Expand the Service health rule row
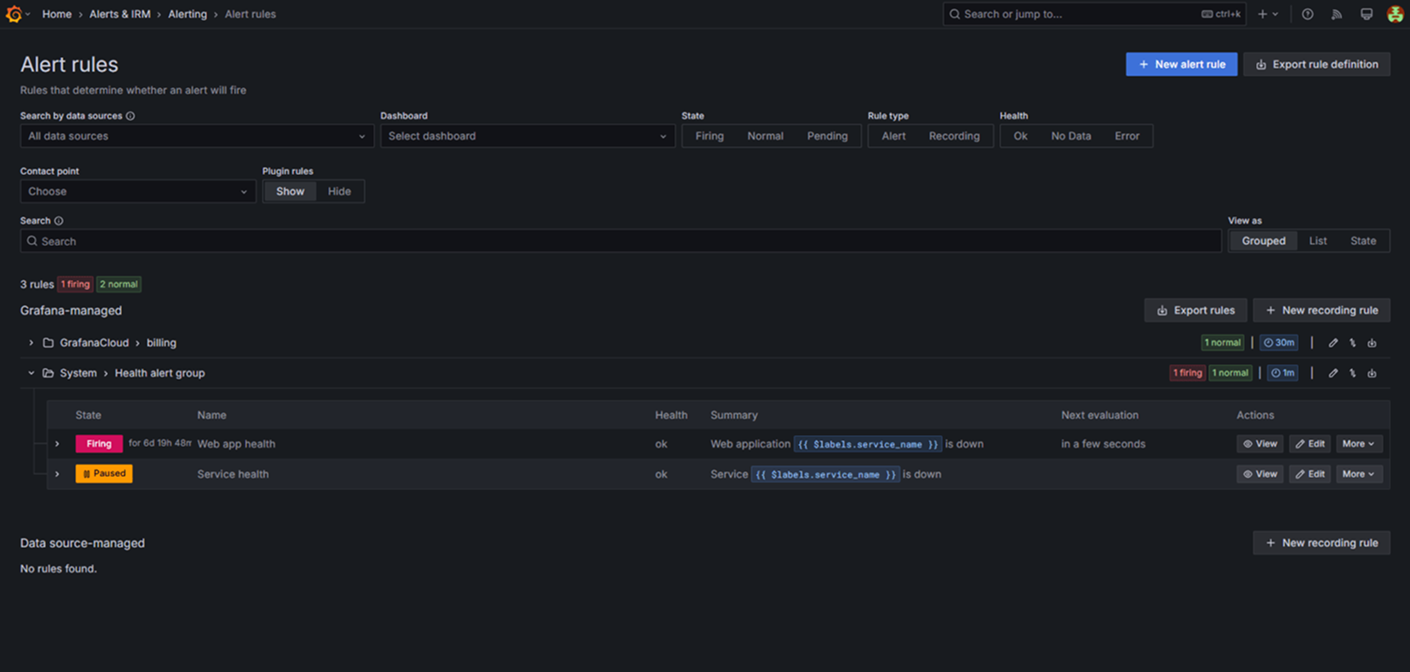 point(57,474)
